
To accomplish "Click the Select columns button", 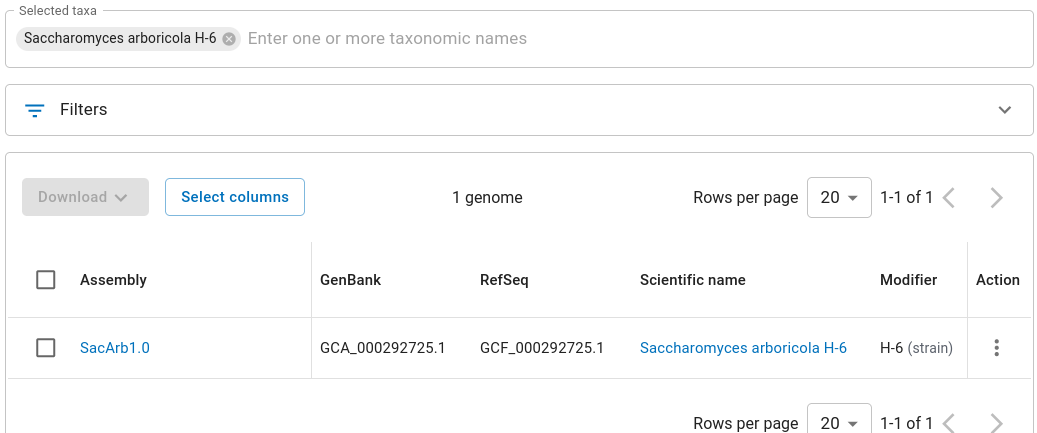I will tap(235, 197).
